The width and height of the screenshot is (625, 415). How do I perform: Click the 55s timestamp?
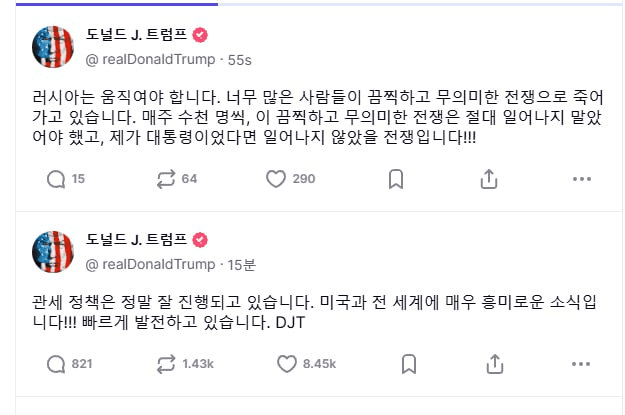pos(240,60)
